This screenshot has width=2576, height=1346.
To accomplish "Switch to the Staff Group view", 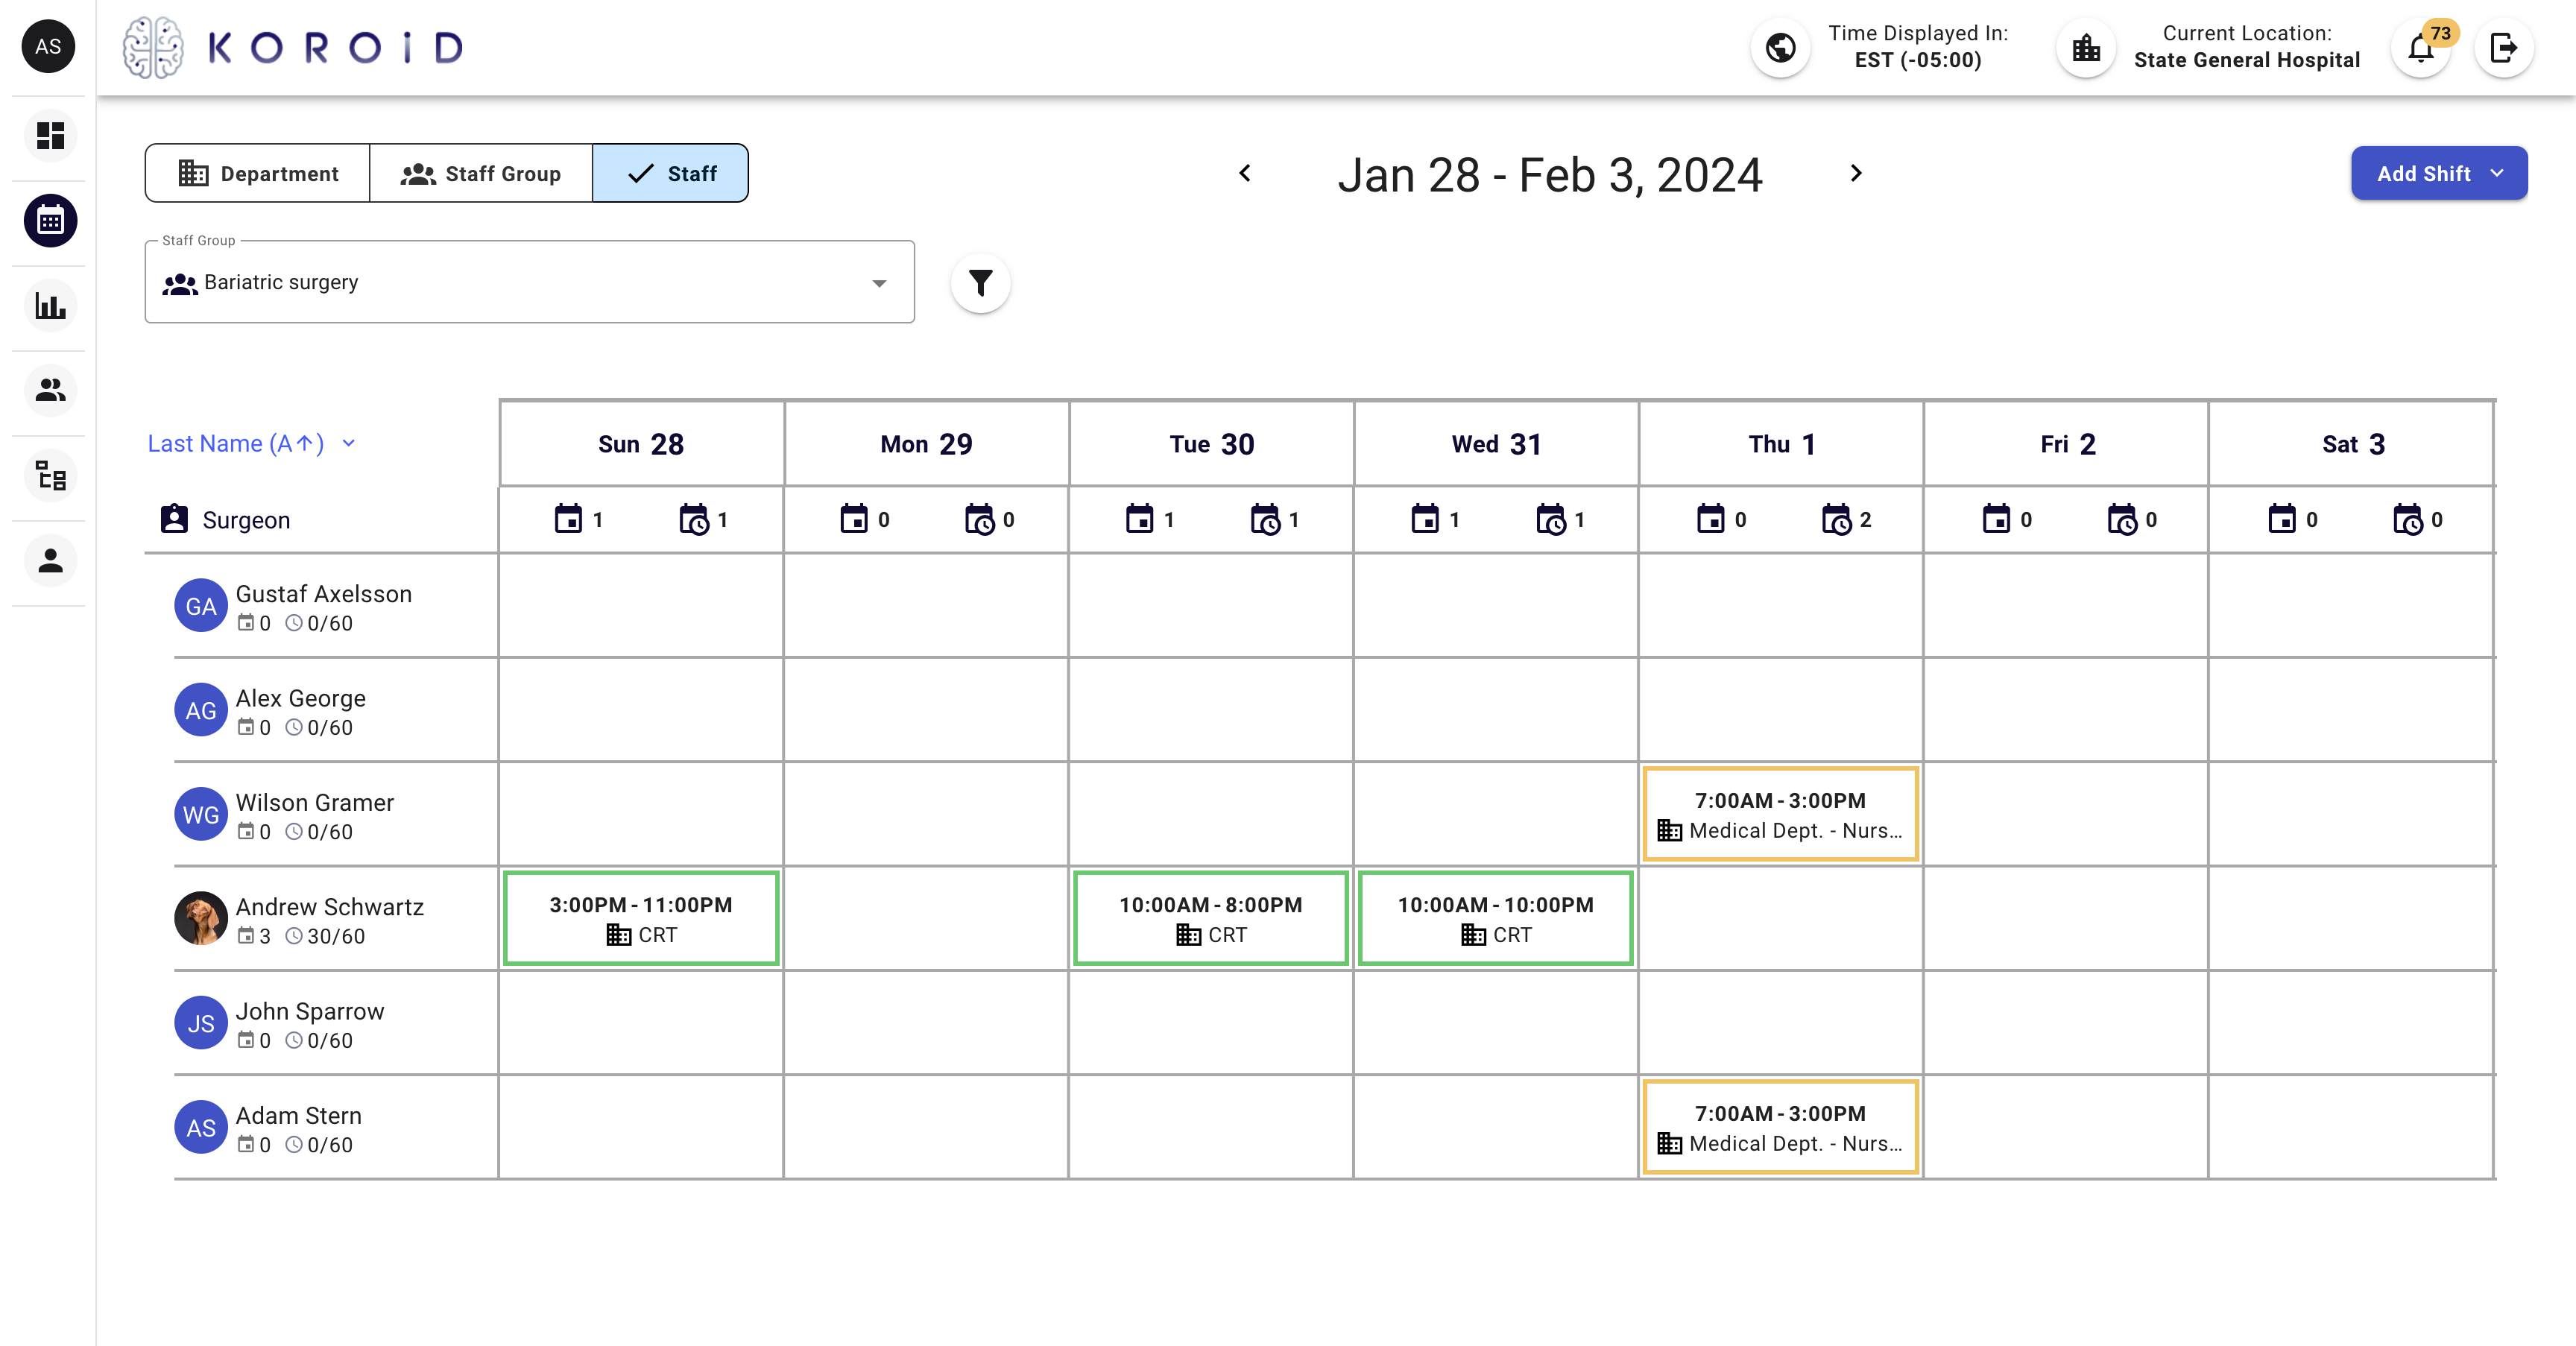I will (481, 173).
